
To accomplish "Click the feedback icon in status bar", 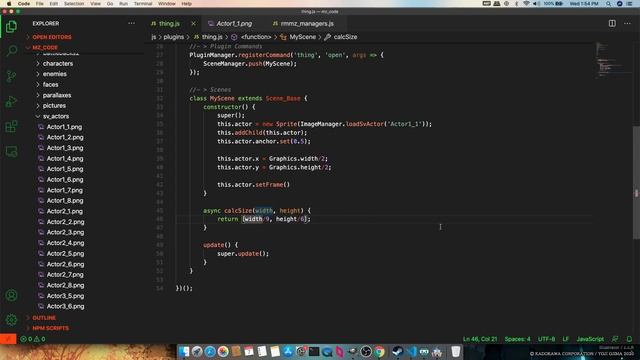I will coord(615,339).
